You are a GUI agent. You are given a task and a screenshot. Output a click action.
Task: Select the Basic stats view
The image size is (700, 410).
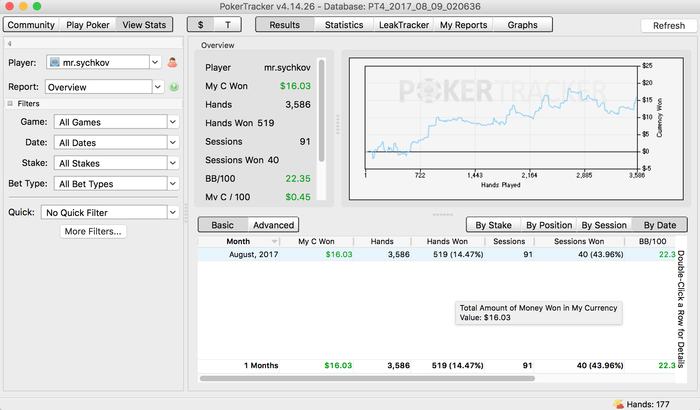point(222,225)
